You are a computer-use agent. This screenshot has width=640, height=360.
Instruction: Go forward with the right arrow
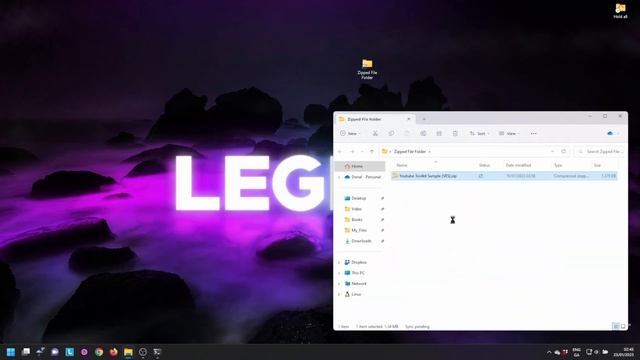[352, 151]
